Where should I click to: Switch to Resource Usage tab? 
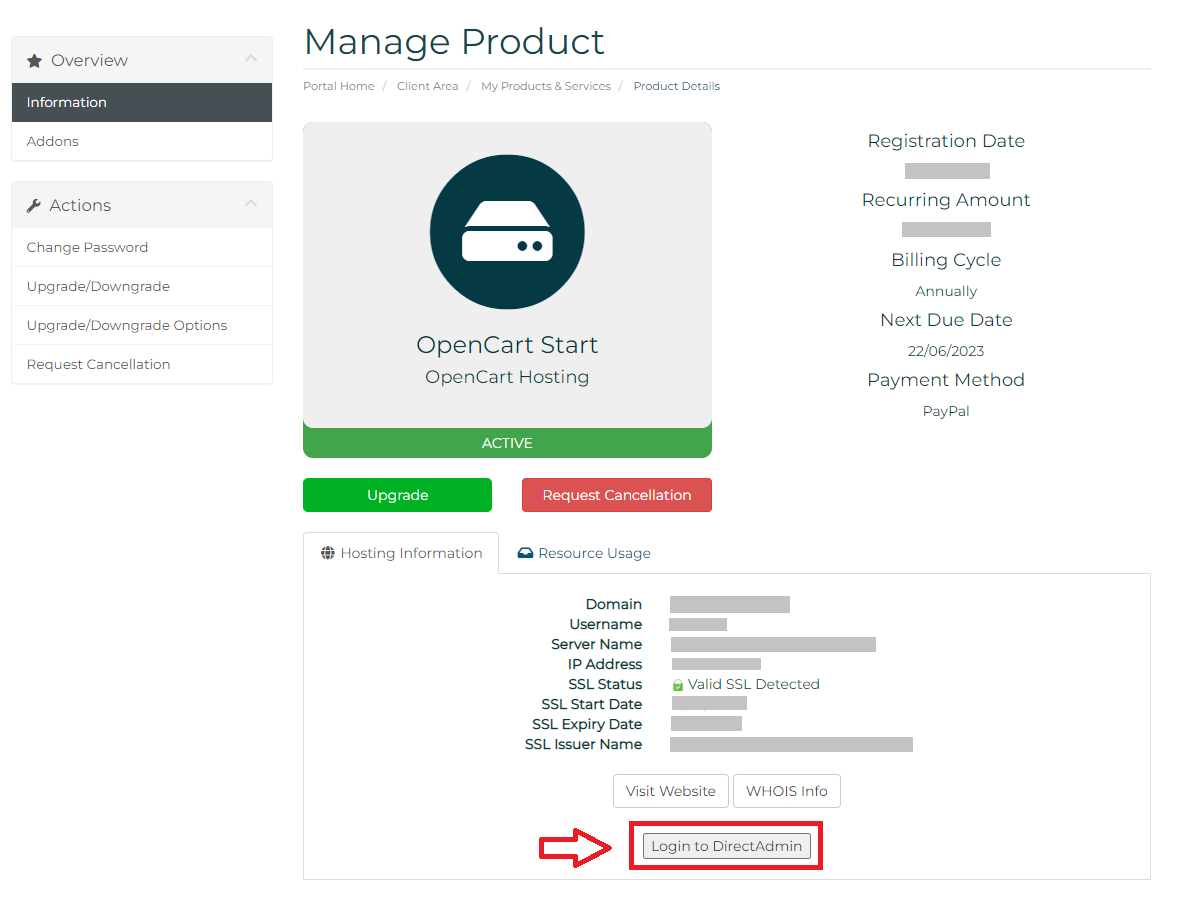[x=584, y=553]
